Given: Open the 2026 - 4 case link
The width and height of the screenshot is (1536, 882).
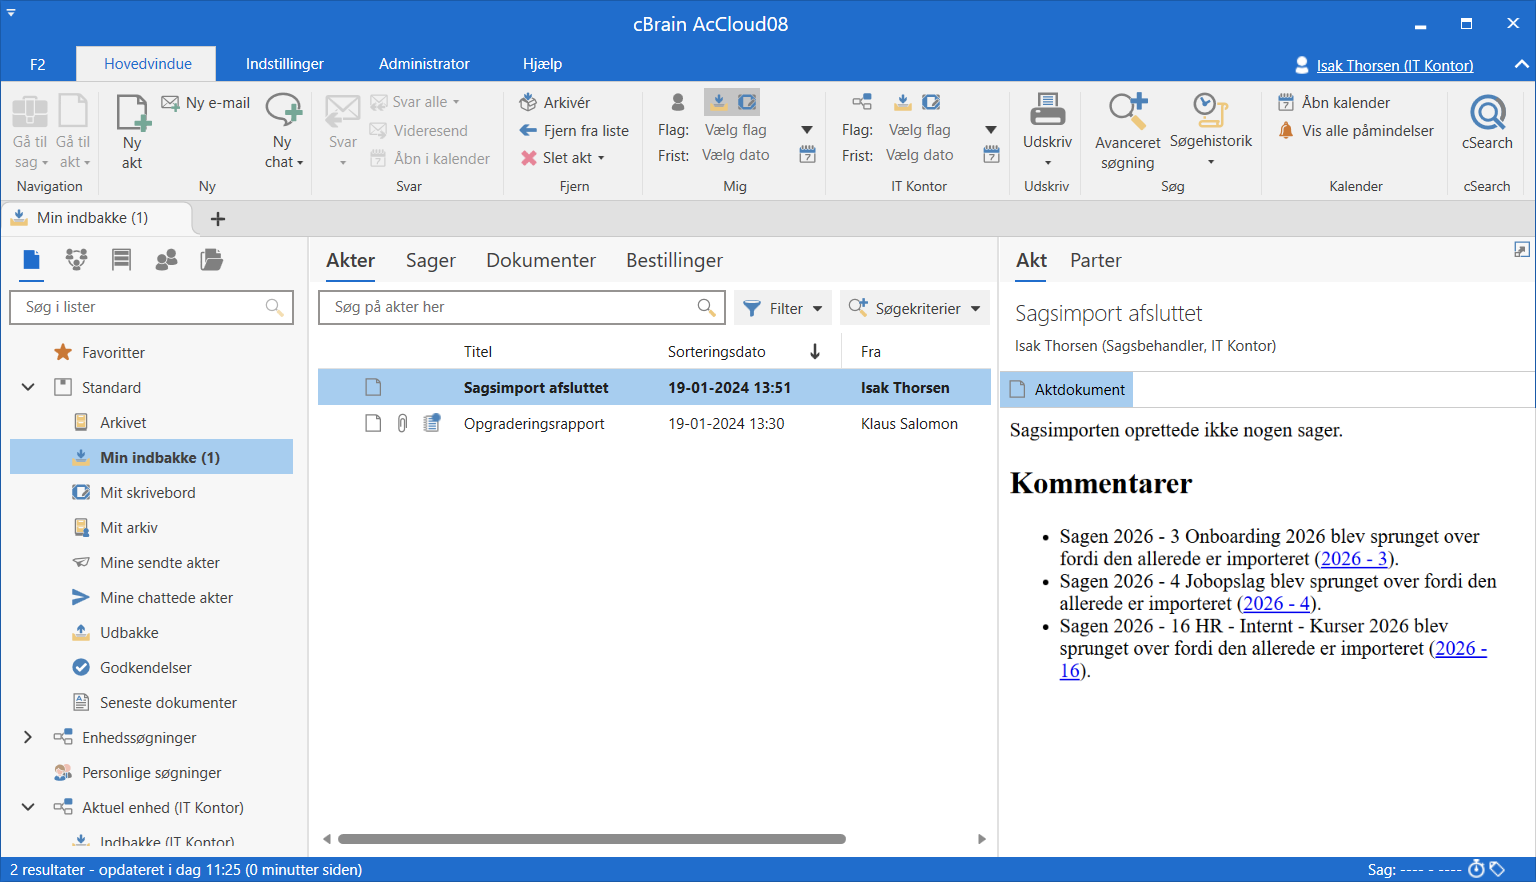Looking at the screenshot, I should coord(1276,604).
